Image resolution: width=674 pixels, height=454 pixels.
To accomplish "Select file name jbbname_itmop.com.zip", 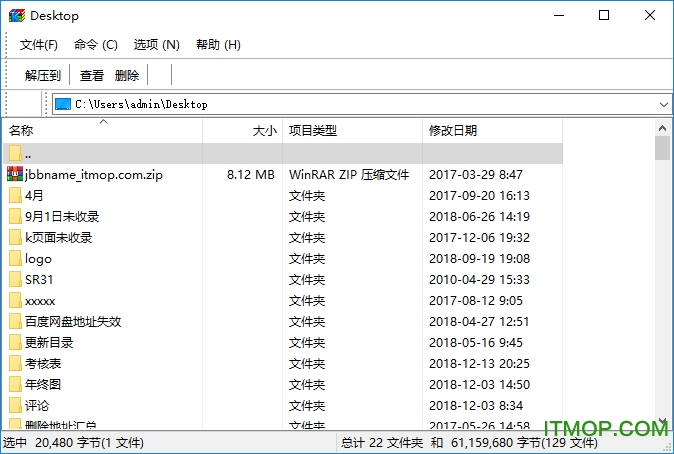I will pos(94,175).
